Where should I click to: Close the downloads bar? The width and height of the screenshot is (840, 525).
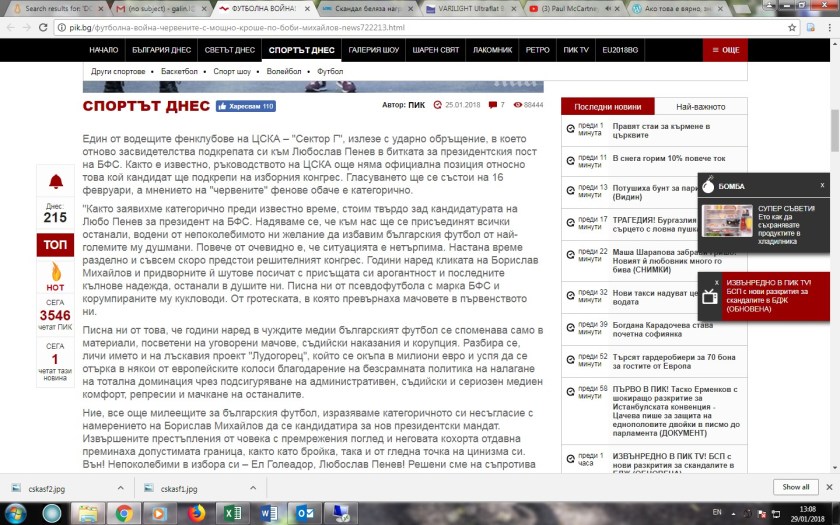point(829,487)
